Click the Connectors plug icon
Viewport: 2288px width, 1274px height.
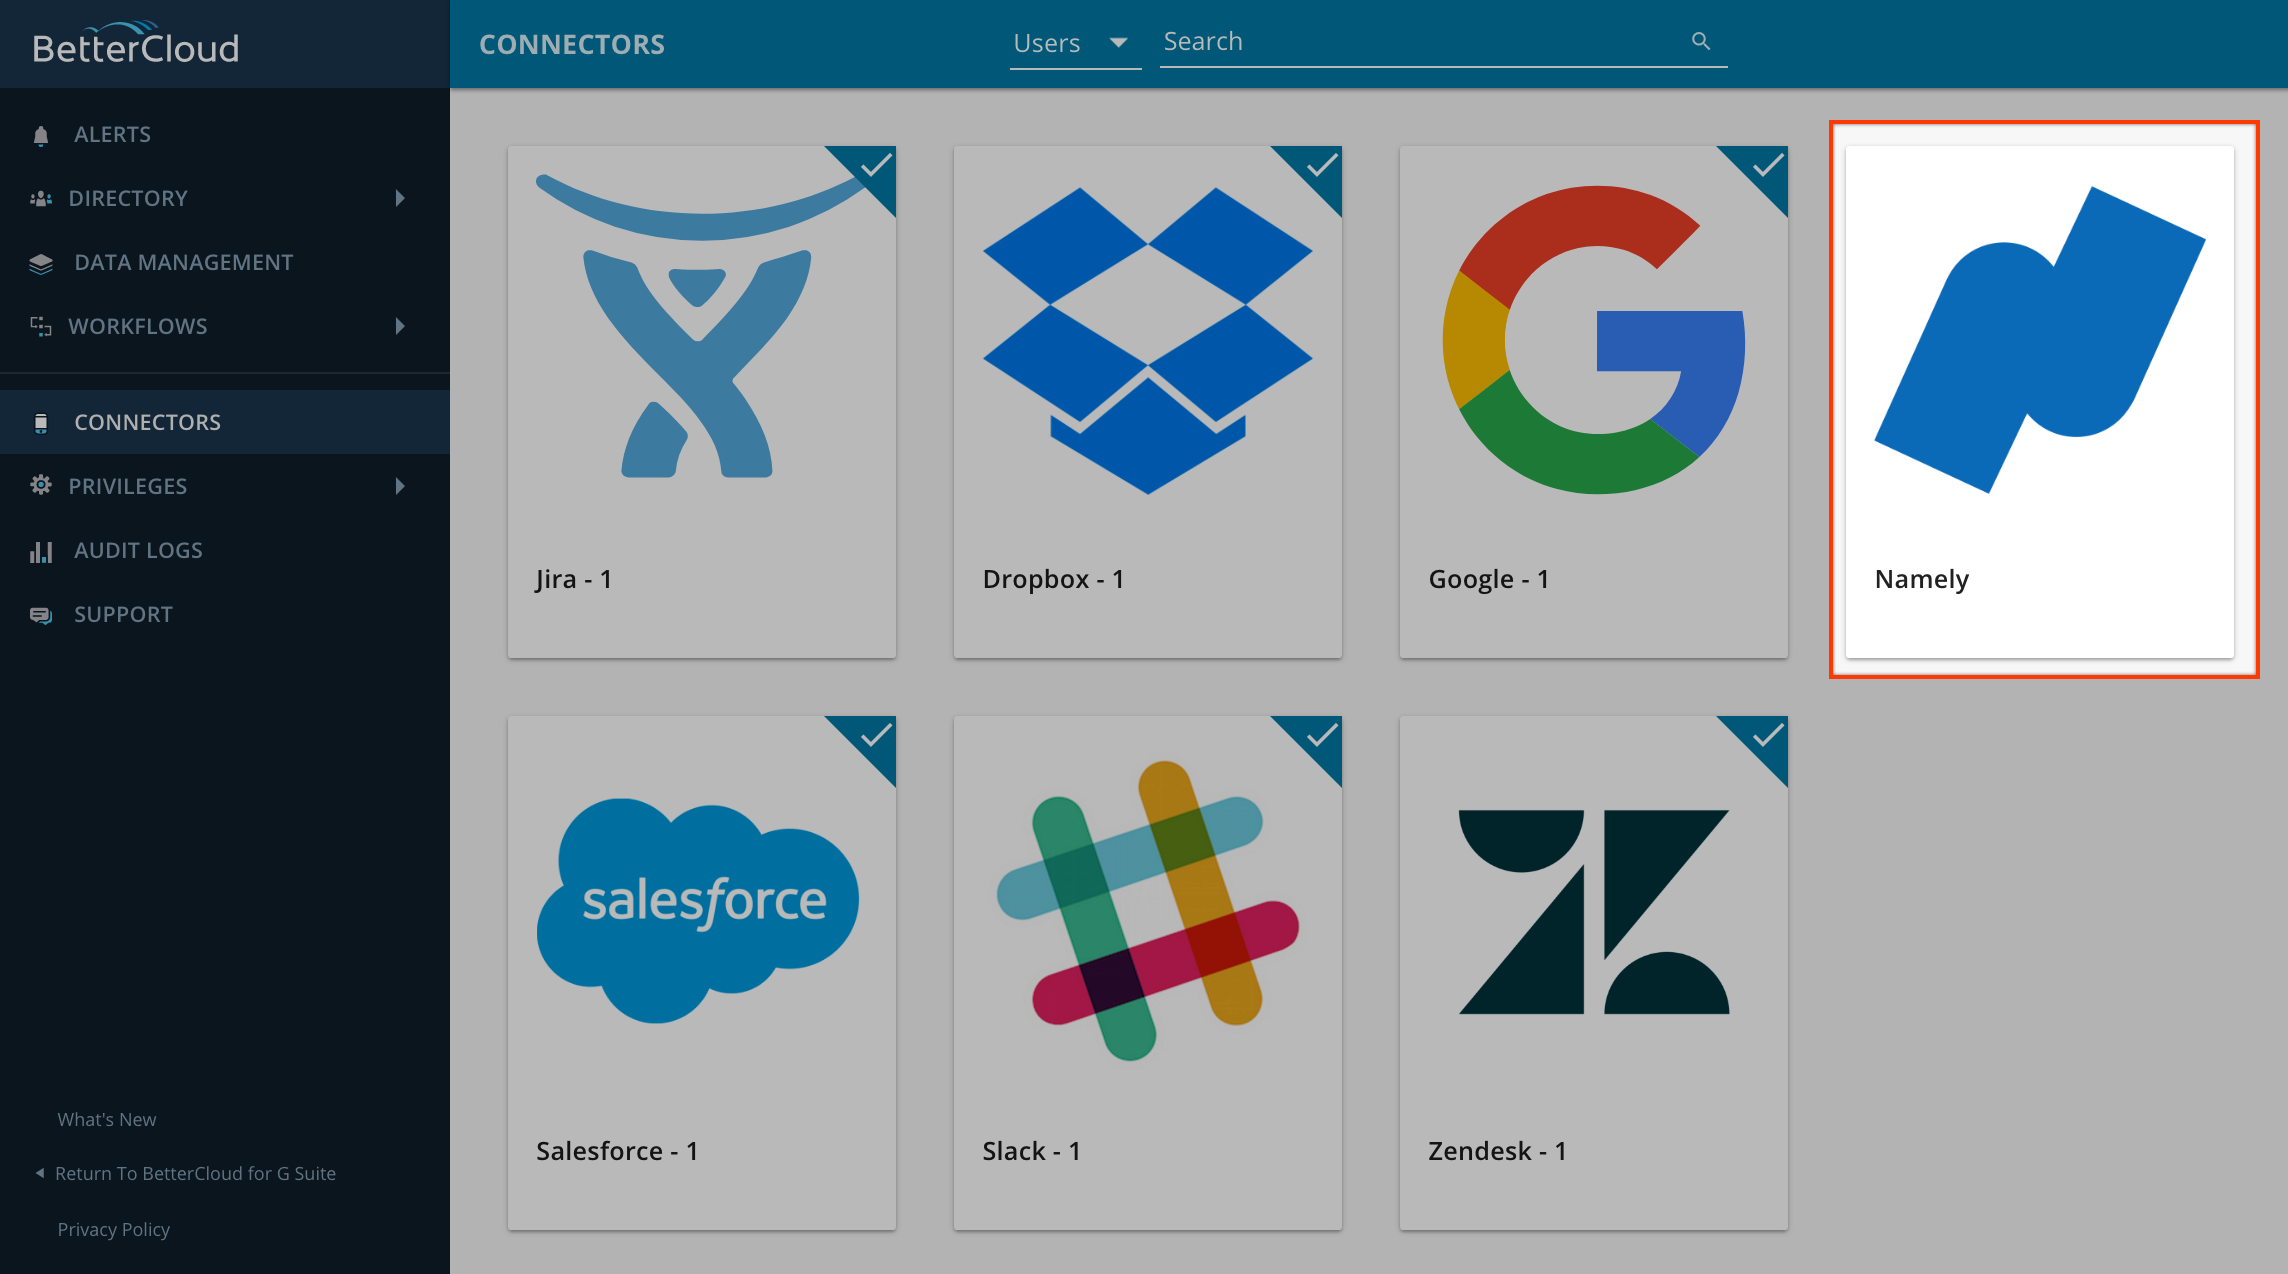41,423
